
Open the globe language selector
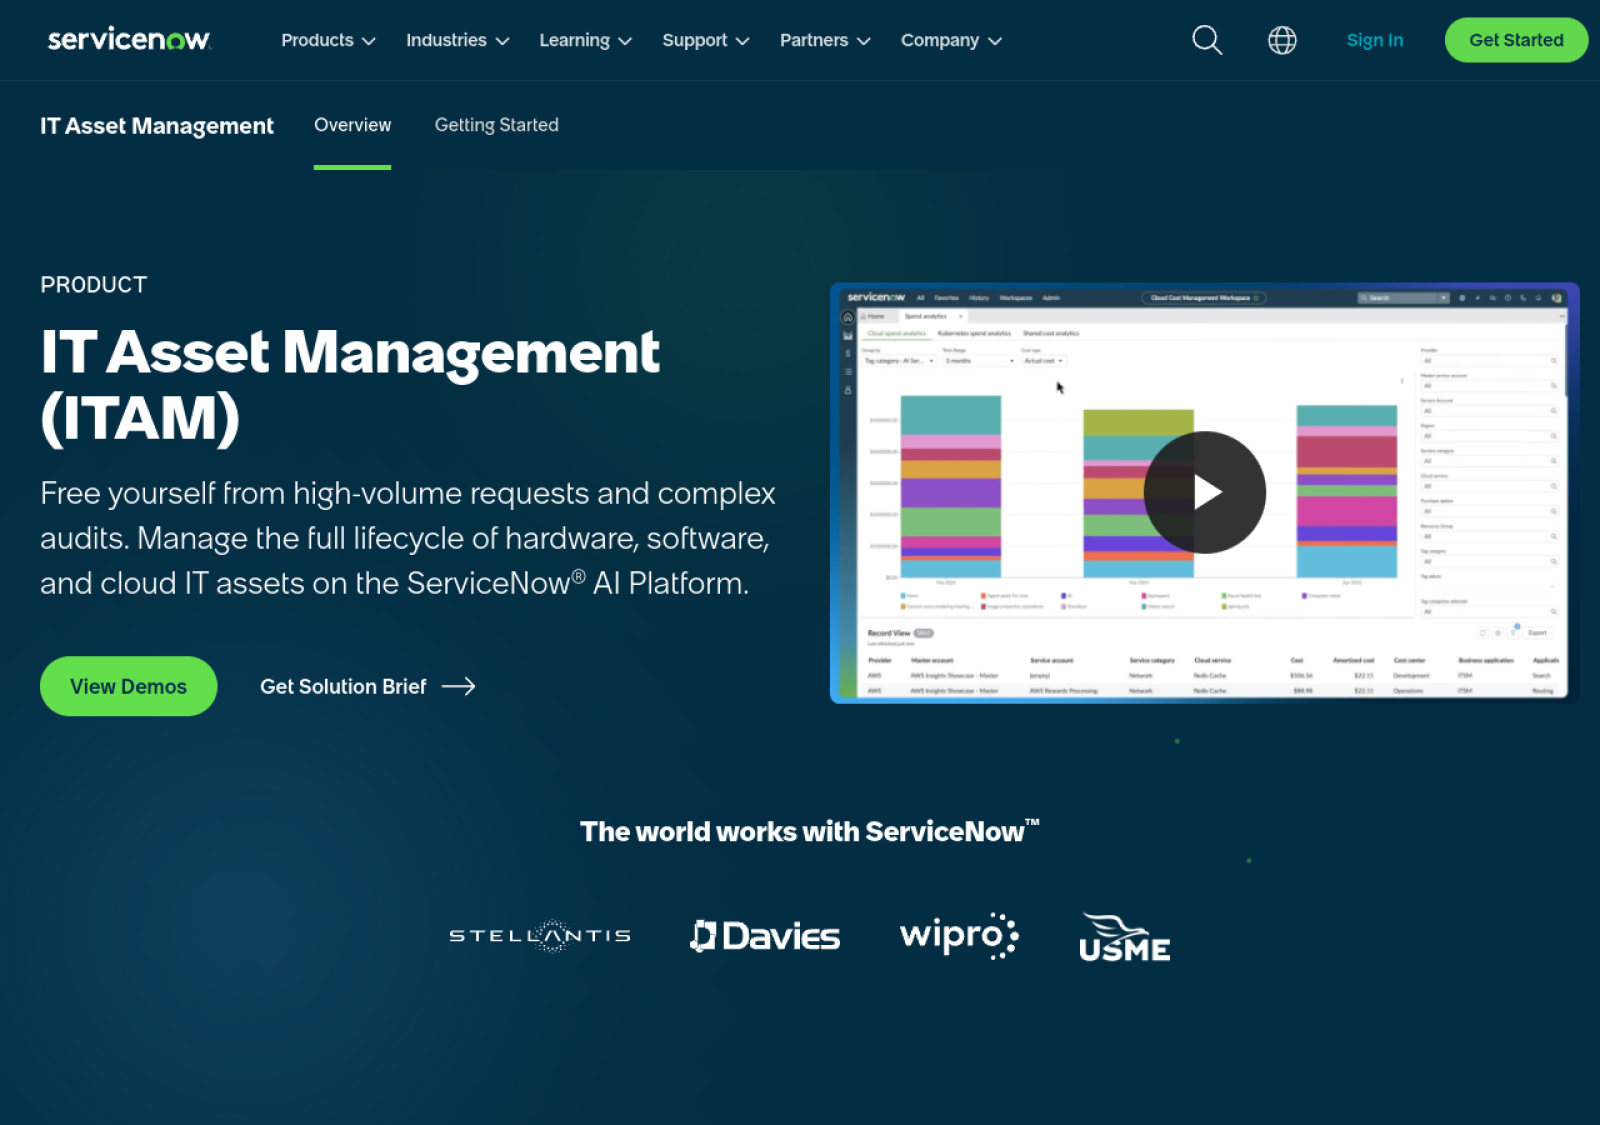click(1282, 40)
